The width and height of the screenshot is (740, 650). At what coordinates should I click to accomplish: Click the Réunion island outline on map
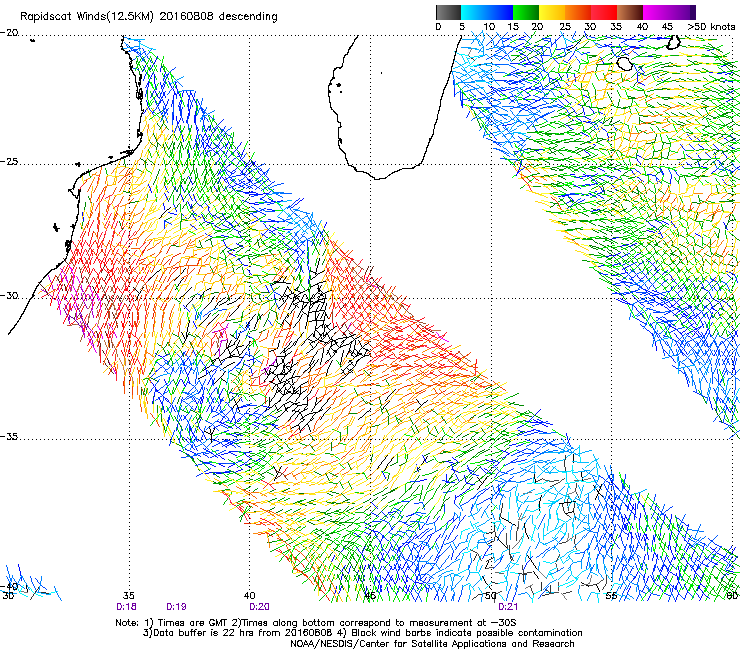coord(625,64)
